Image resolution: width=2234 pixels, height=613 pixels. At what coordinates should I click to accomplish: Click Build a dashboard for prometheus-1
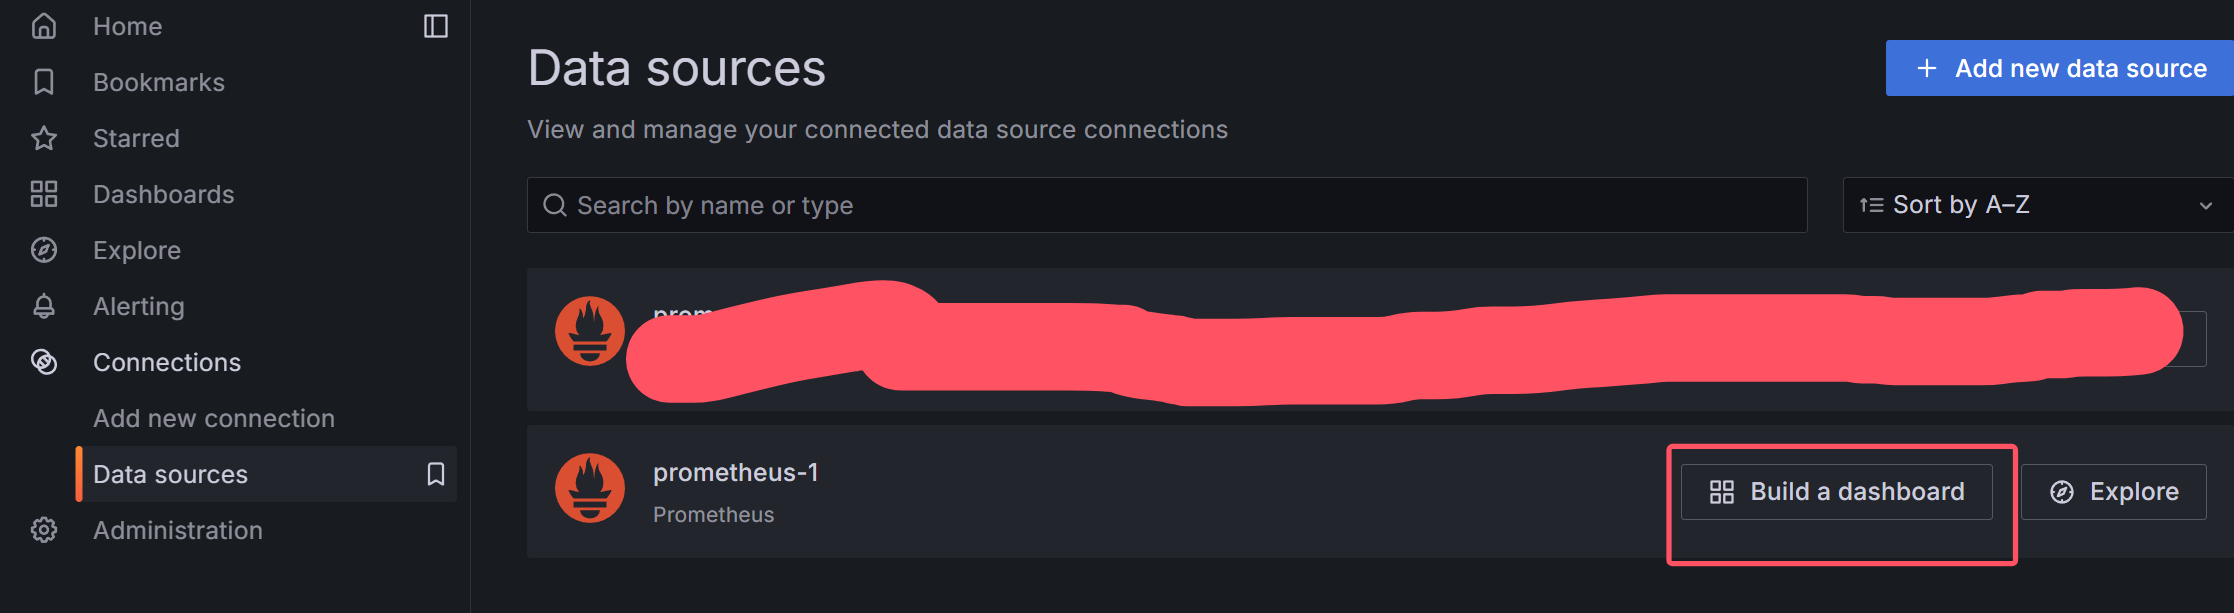point(1837,492)
